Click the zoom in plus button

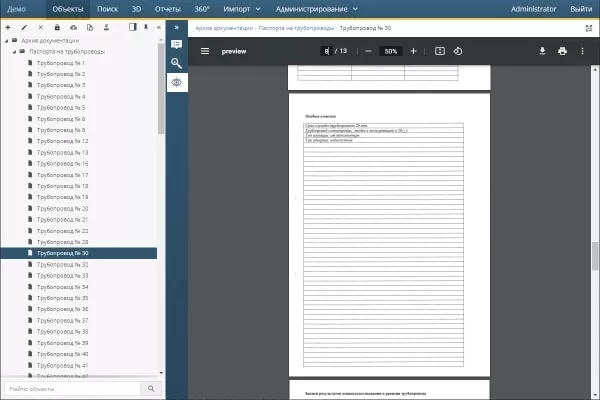(413, 51)
